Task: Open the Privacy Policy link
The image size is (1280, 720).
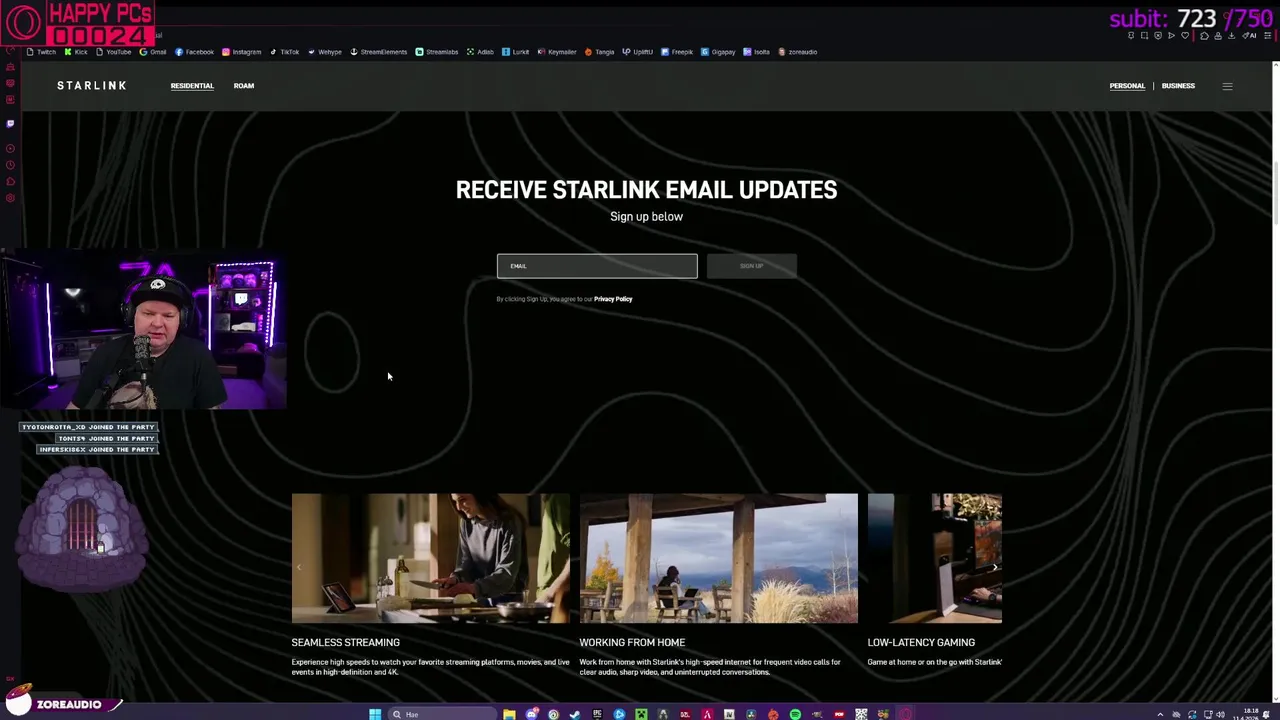Action: (613, 299)
